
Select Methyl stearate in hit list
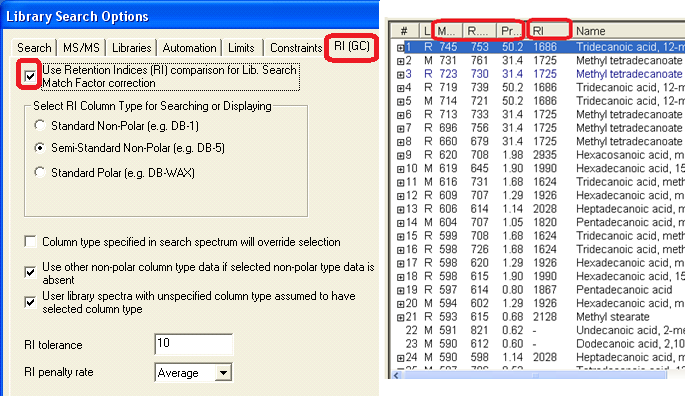tap(613, 317)
